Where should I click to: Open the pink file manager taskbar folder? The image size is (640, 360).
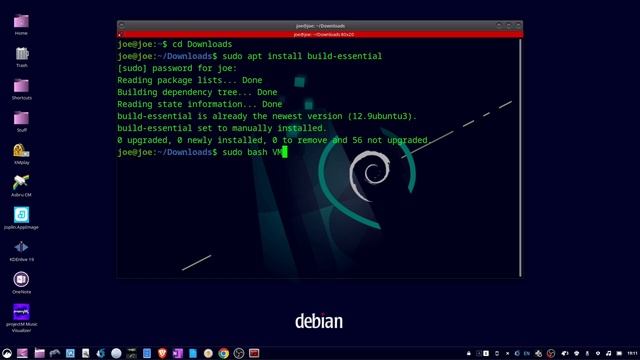pyautogui.click(x=39, y=353)
